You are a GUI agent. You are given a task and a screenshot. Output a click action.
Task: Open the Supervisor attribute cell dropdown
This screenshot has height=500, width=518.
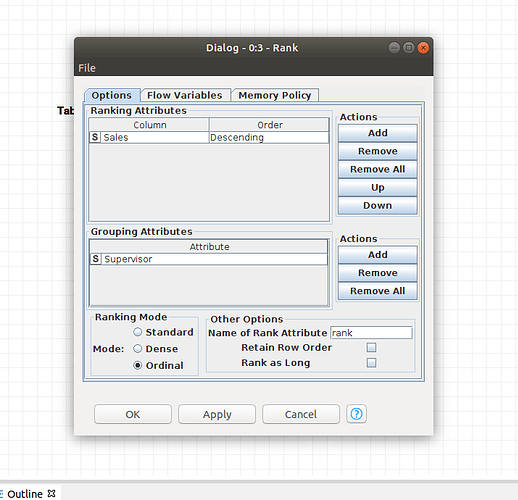(x=209, y=259)
